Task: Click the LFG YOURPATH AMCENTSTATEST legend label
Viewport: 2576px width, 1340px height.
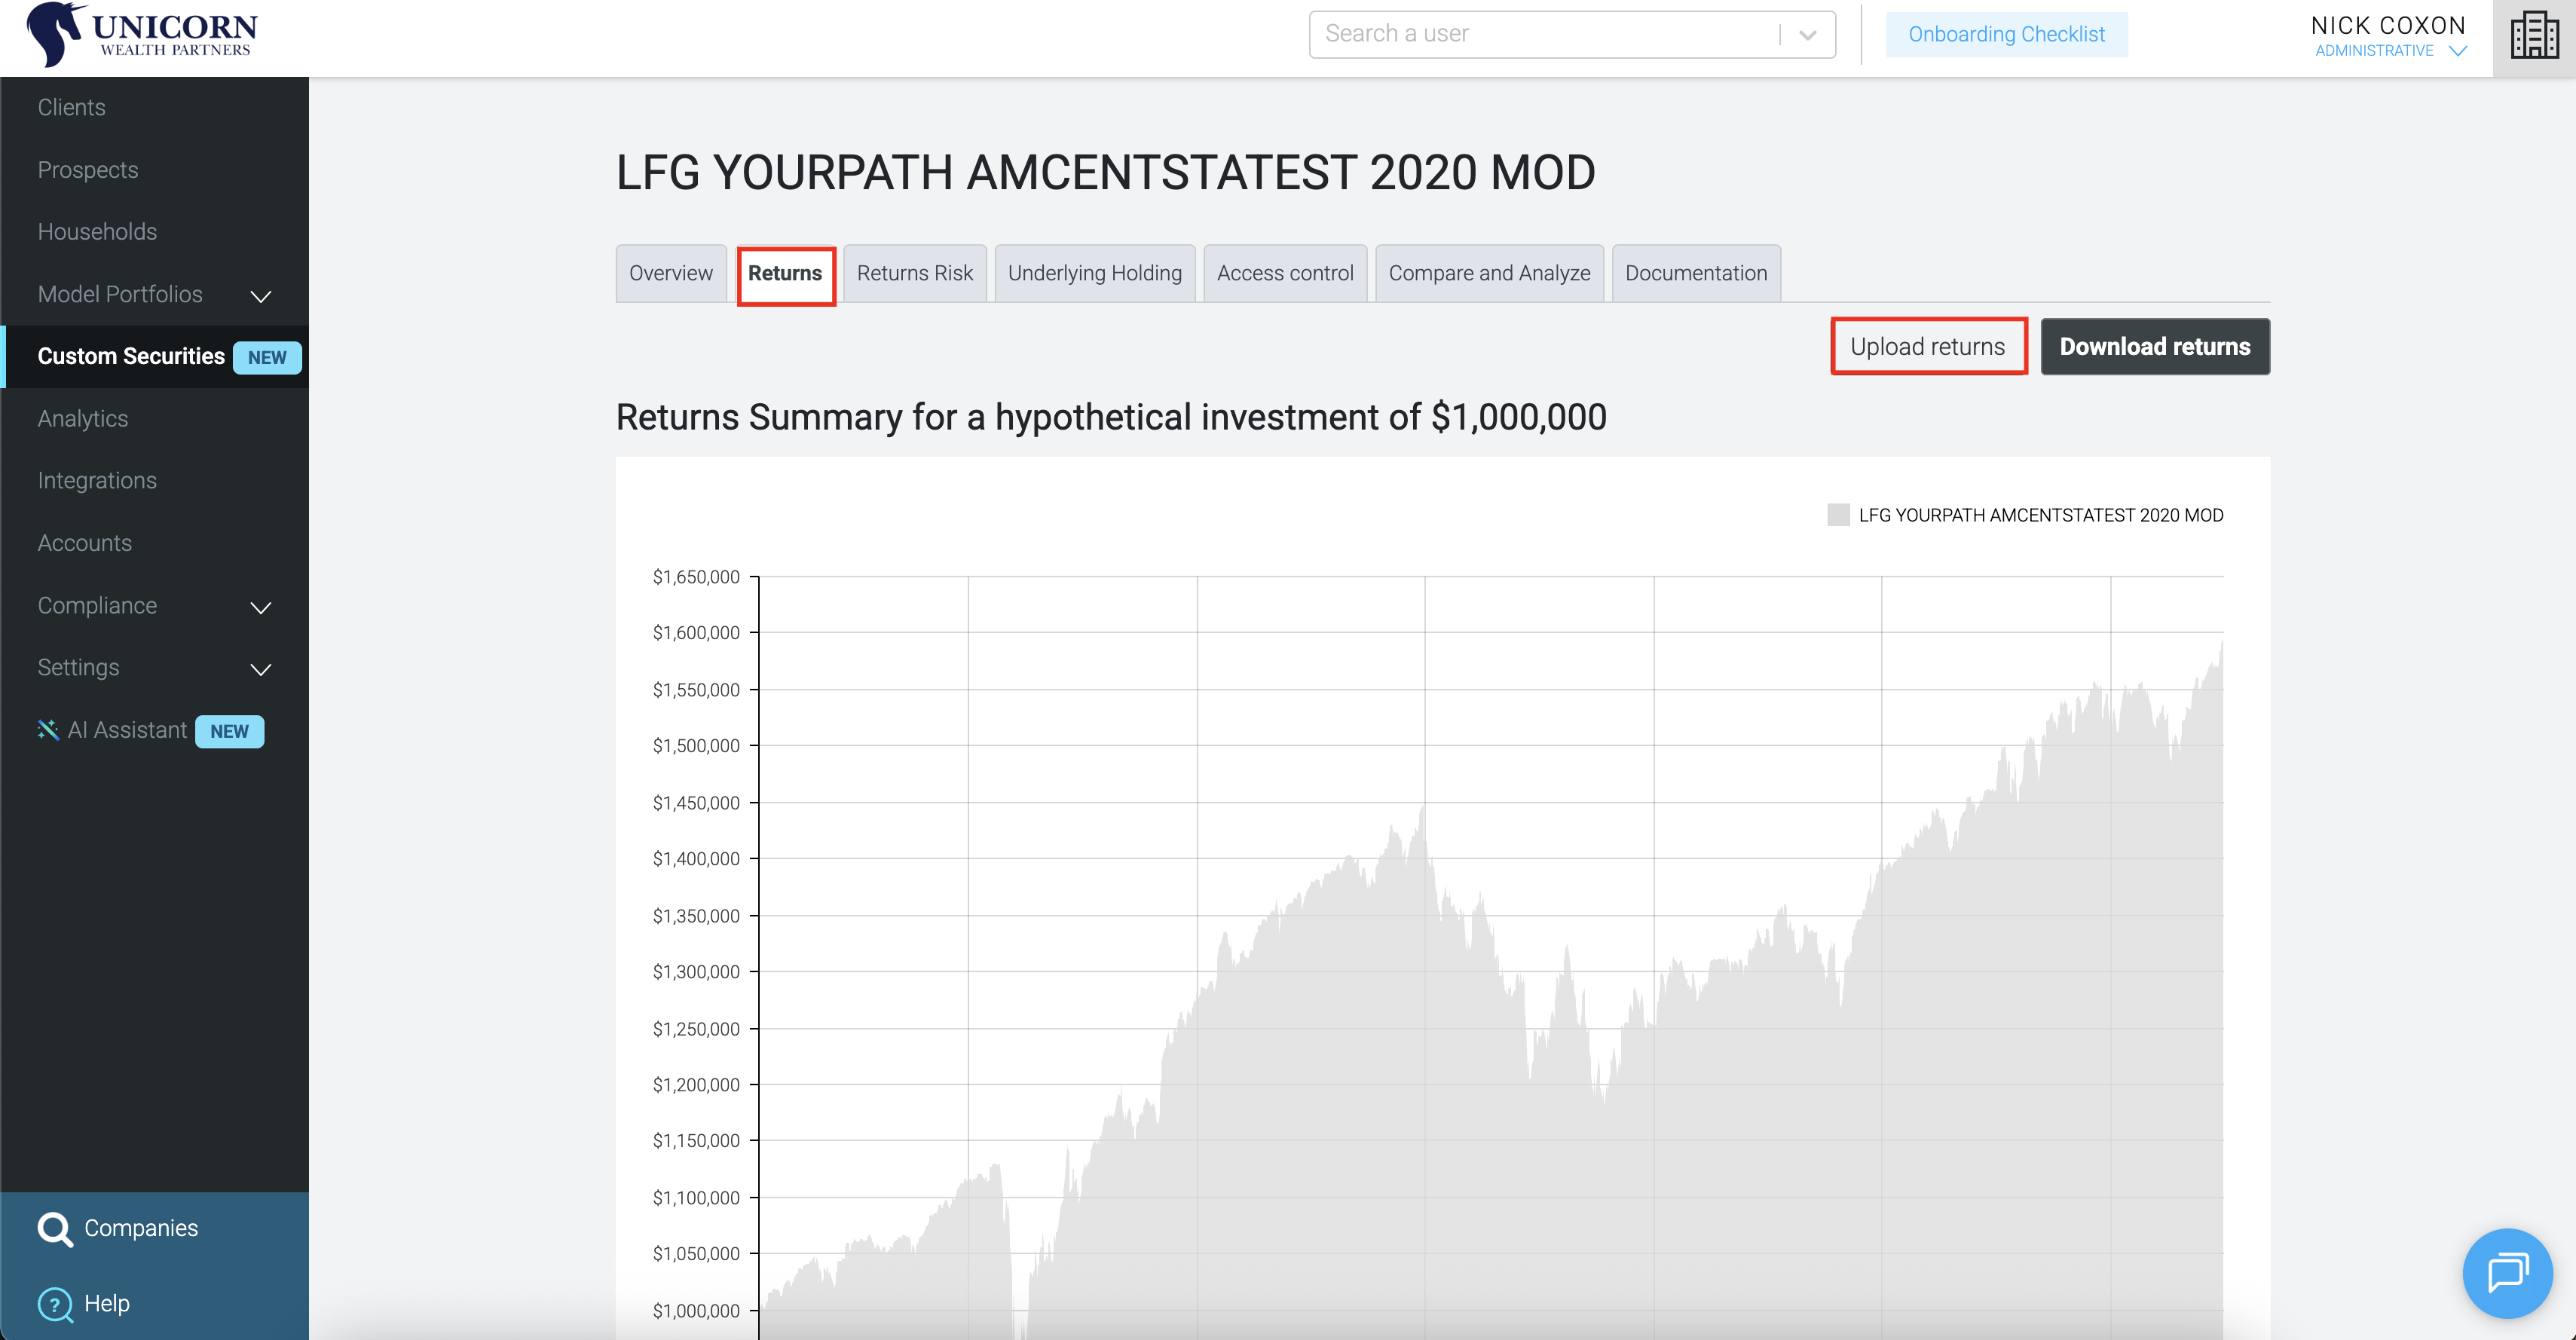Action: [x=2041, y=515]
